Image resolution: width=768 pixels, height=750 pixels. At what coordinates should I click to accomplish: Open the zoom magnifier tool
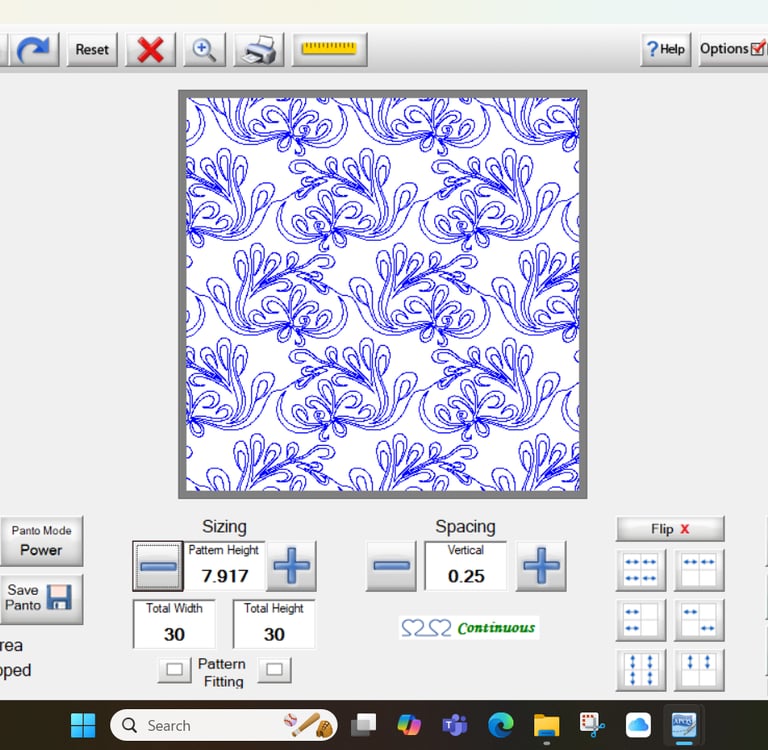point(204,49)
